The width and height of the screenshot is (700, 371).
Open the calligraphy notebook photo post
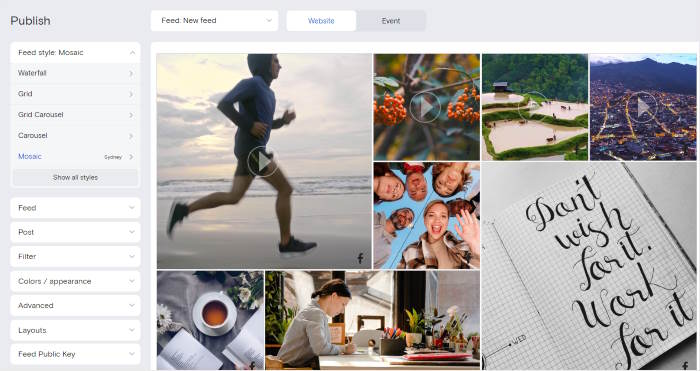pos(589,267)
